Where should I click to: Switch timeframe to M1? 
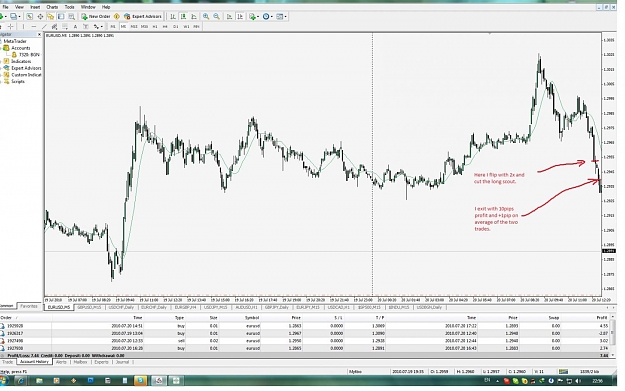click(113, 27)
